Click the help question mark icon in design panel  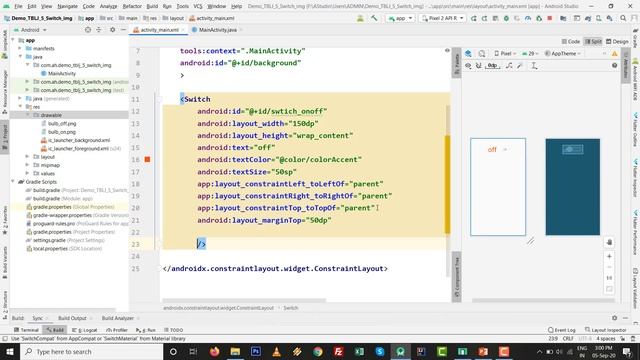point(615,66)
